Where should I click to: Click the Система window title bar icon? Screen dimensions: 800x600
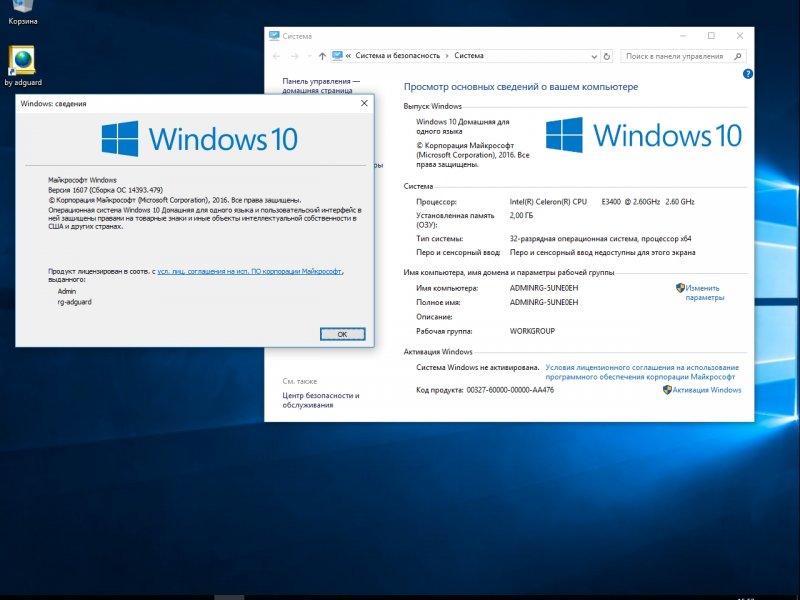[274, 36]
